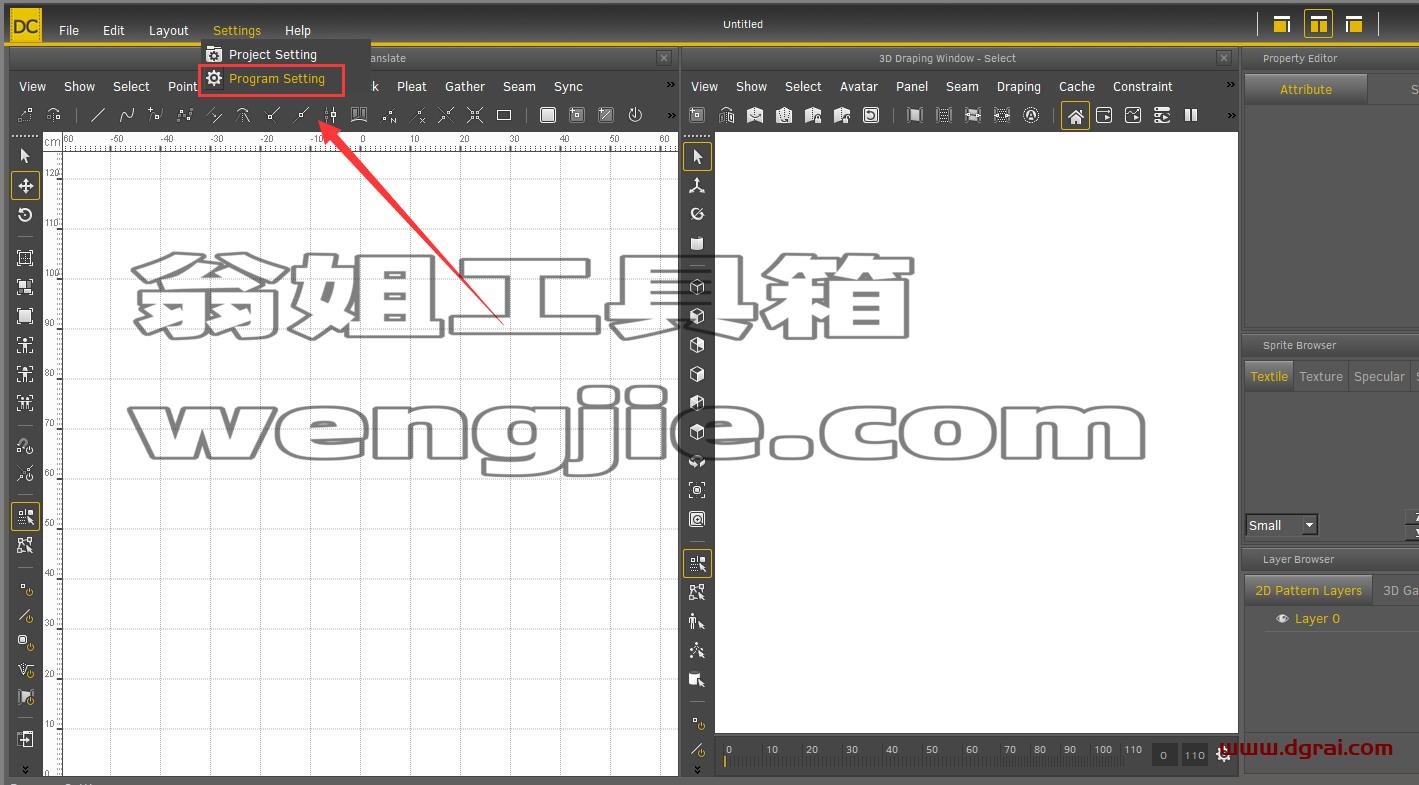Click the reset rotation icon in 3D toolbar
The image size is (1419, 785).
click(x=871, y=115)
